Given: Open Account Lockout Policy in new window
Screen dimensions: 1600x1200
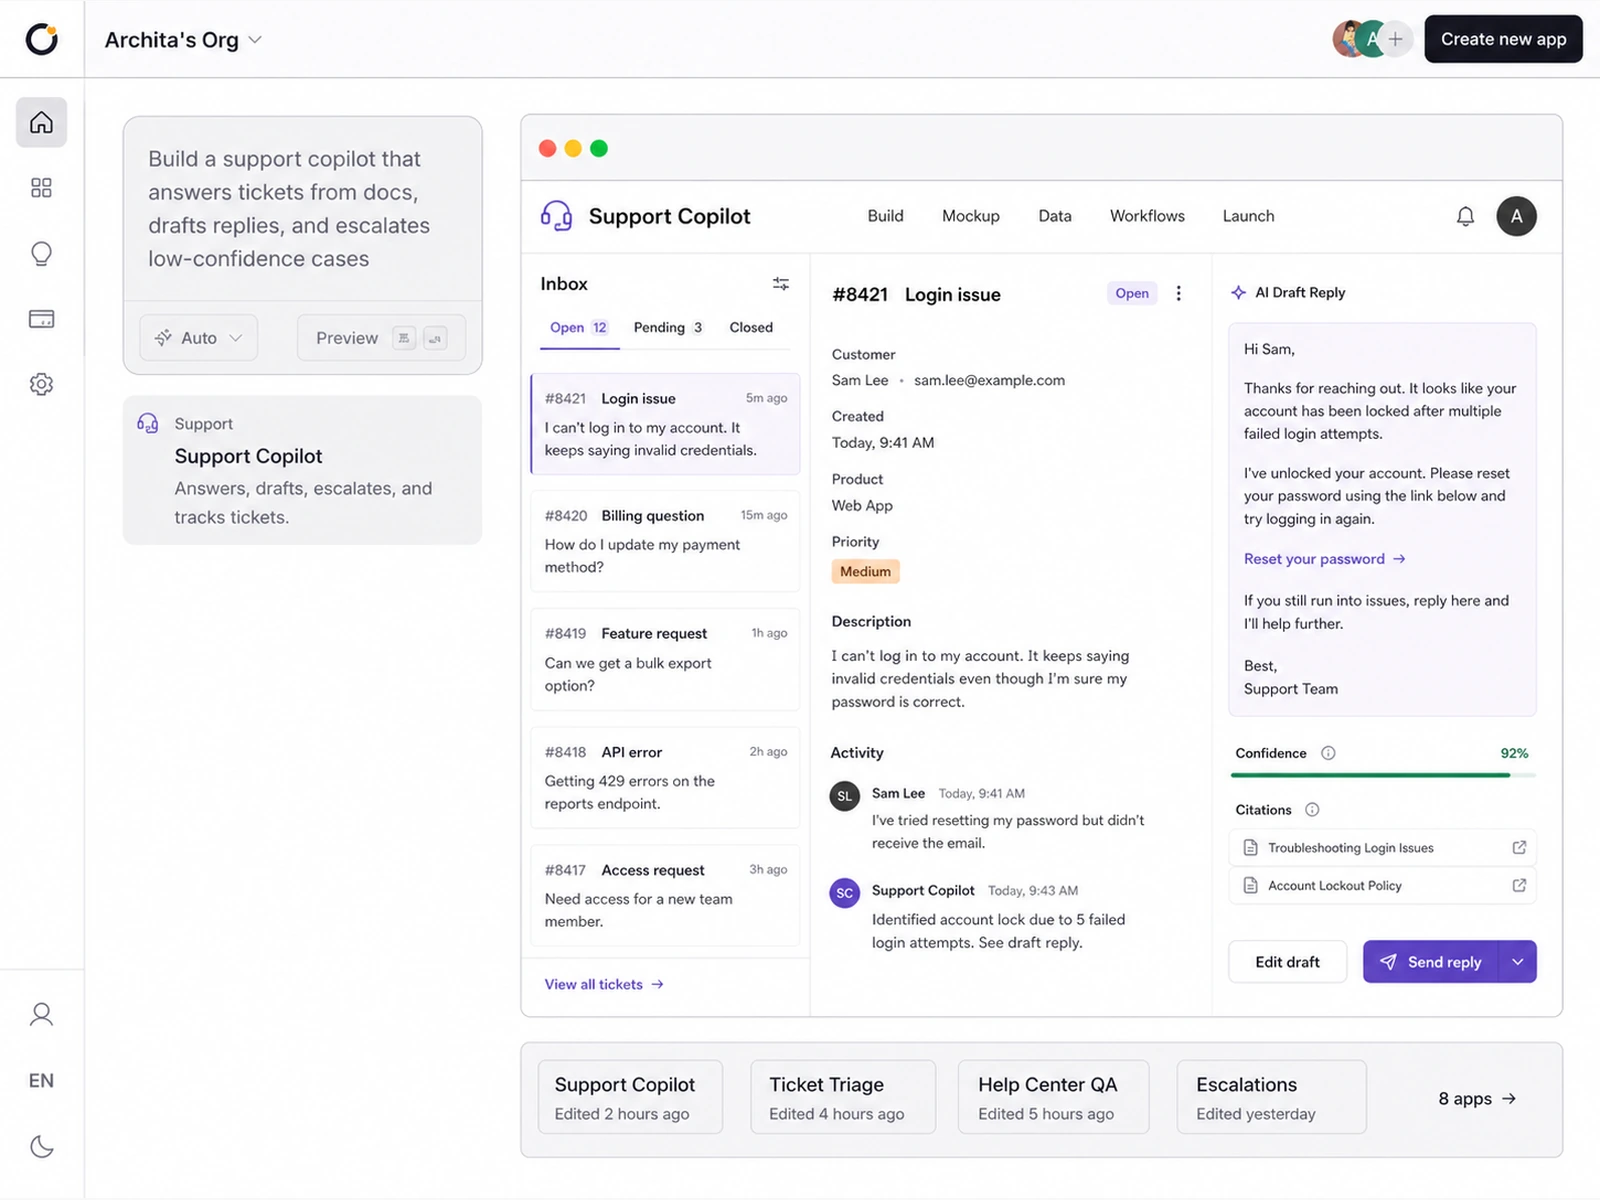Looking at the screenshot, I should pyautogui.click(x=1519, y=886).
